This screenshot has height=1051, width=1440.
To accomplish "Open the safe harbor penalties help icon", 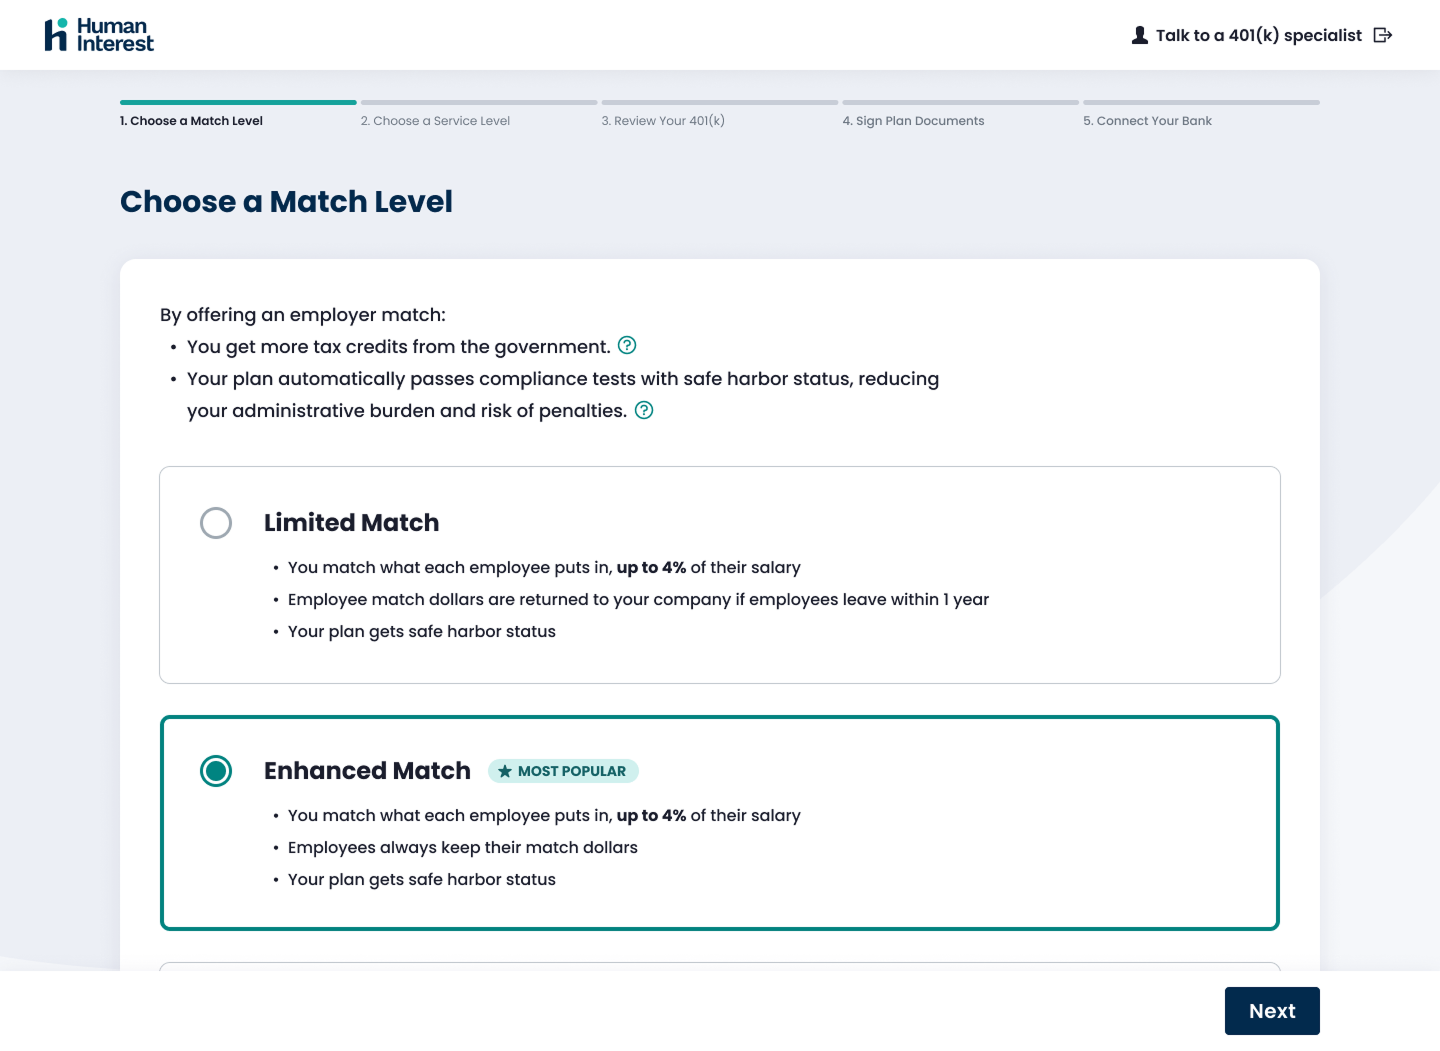I will (x=644, y=410).
